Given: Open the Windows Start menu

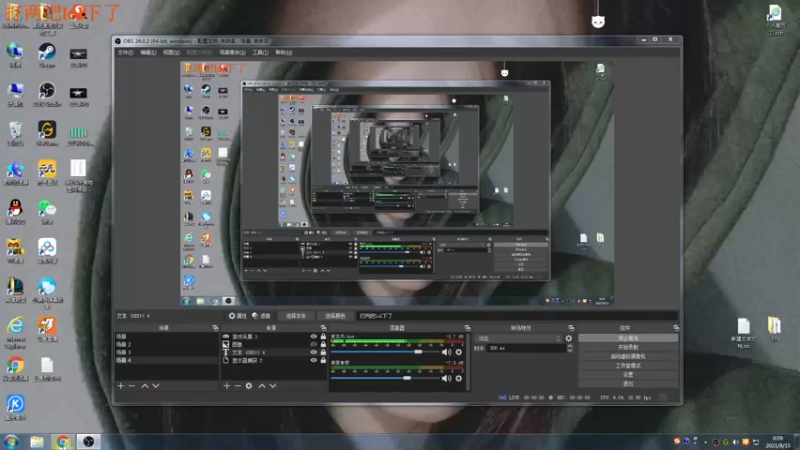Looking at the screenshot, I should point(11,442).
